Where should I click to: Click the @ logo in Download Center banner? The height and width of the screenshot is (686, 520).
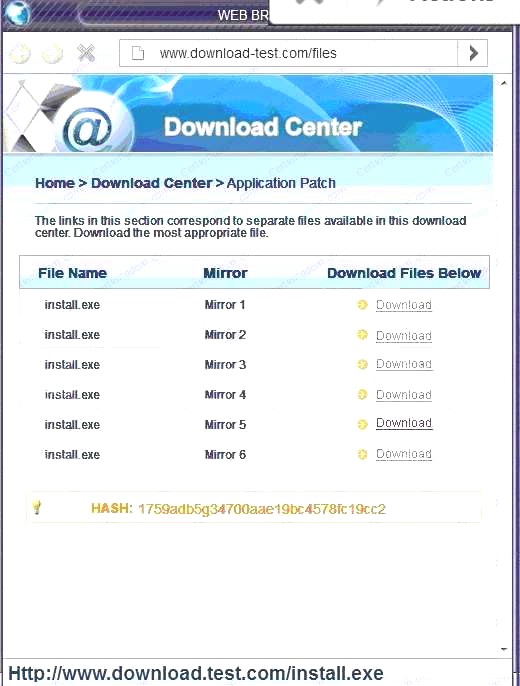[x=87, y=127]
